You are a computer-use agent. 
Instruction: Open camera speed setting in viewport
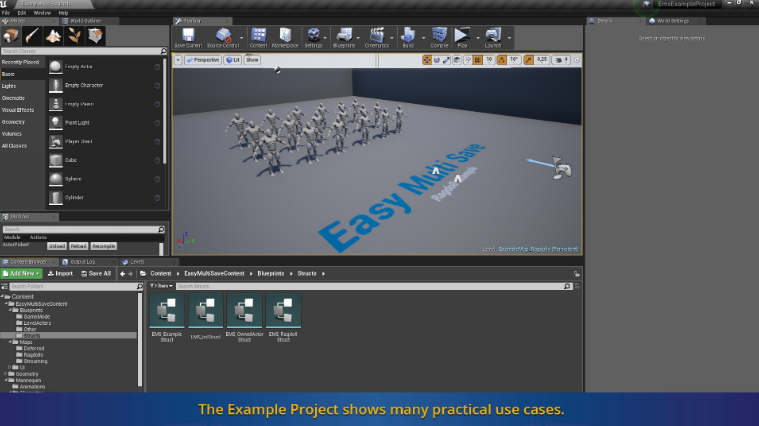[x=562, y=60]
